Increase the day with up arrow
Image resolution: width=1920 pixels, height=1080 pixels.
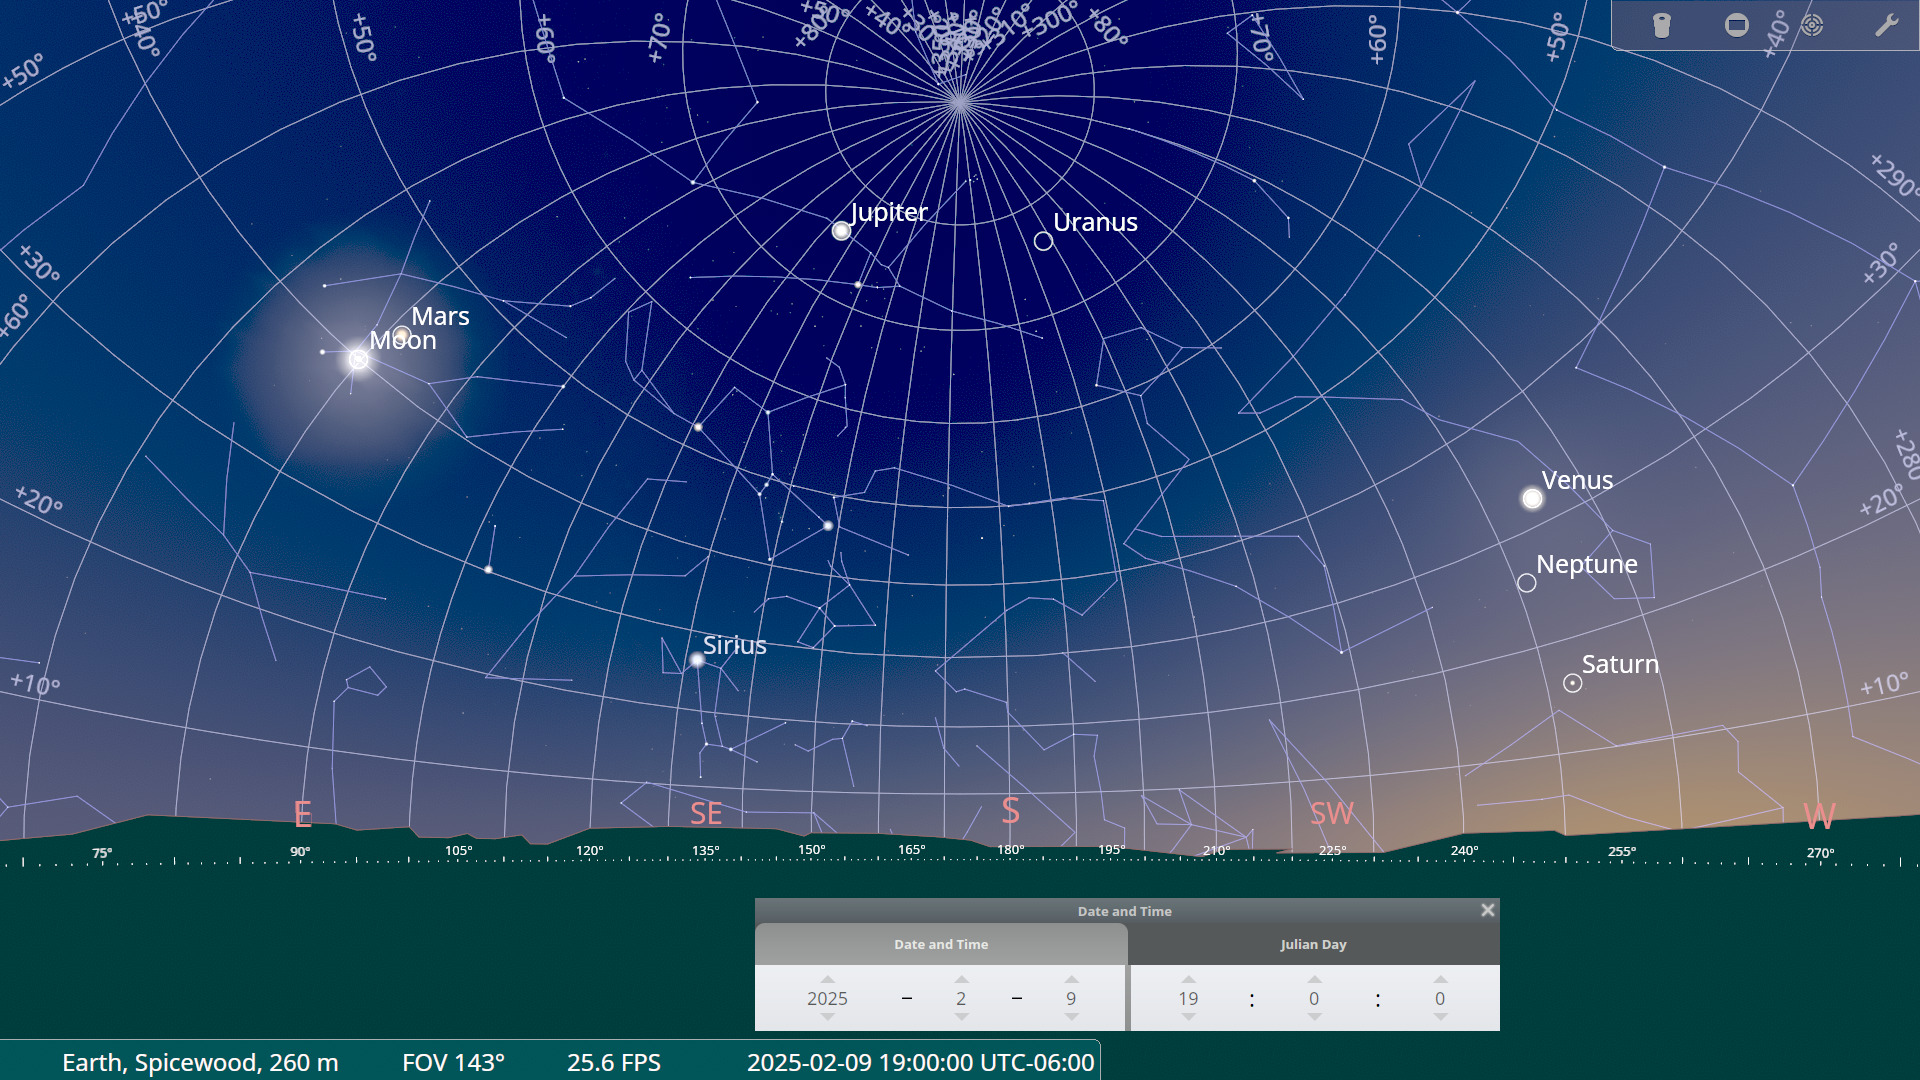coord(1071,979)
